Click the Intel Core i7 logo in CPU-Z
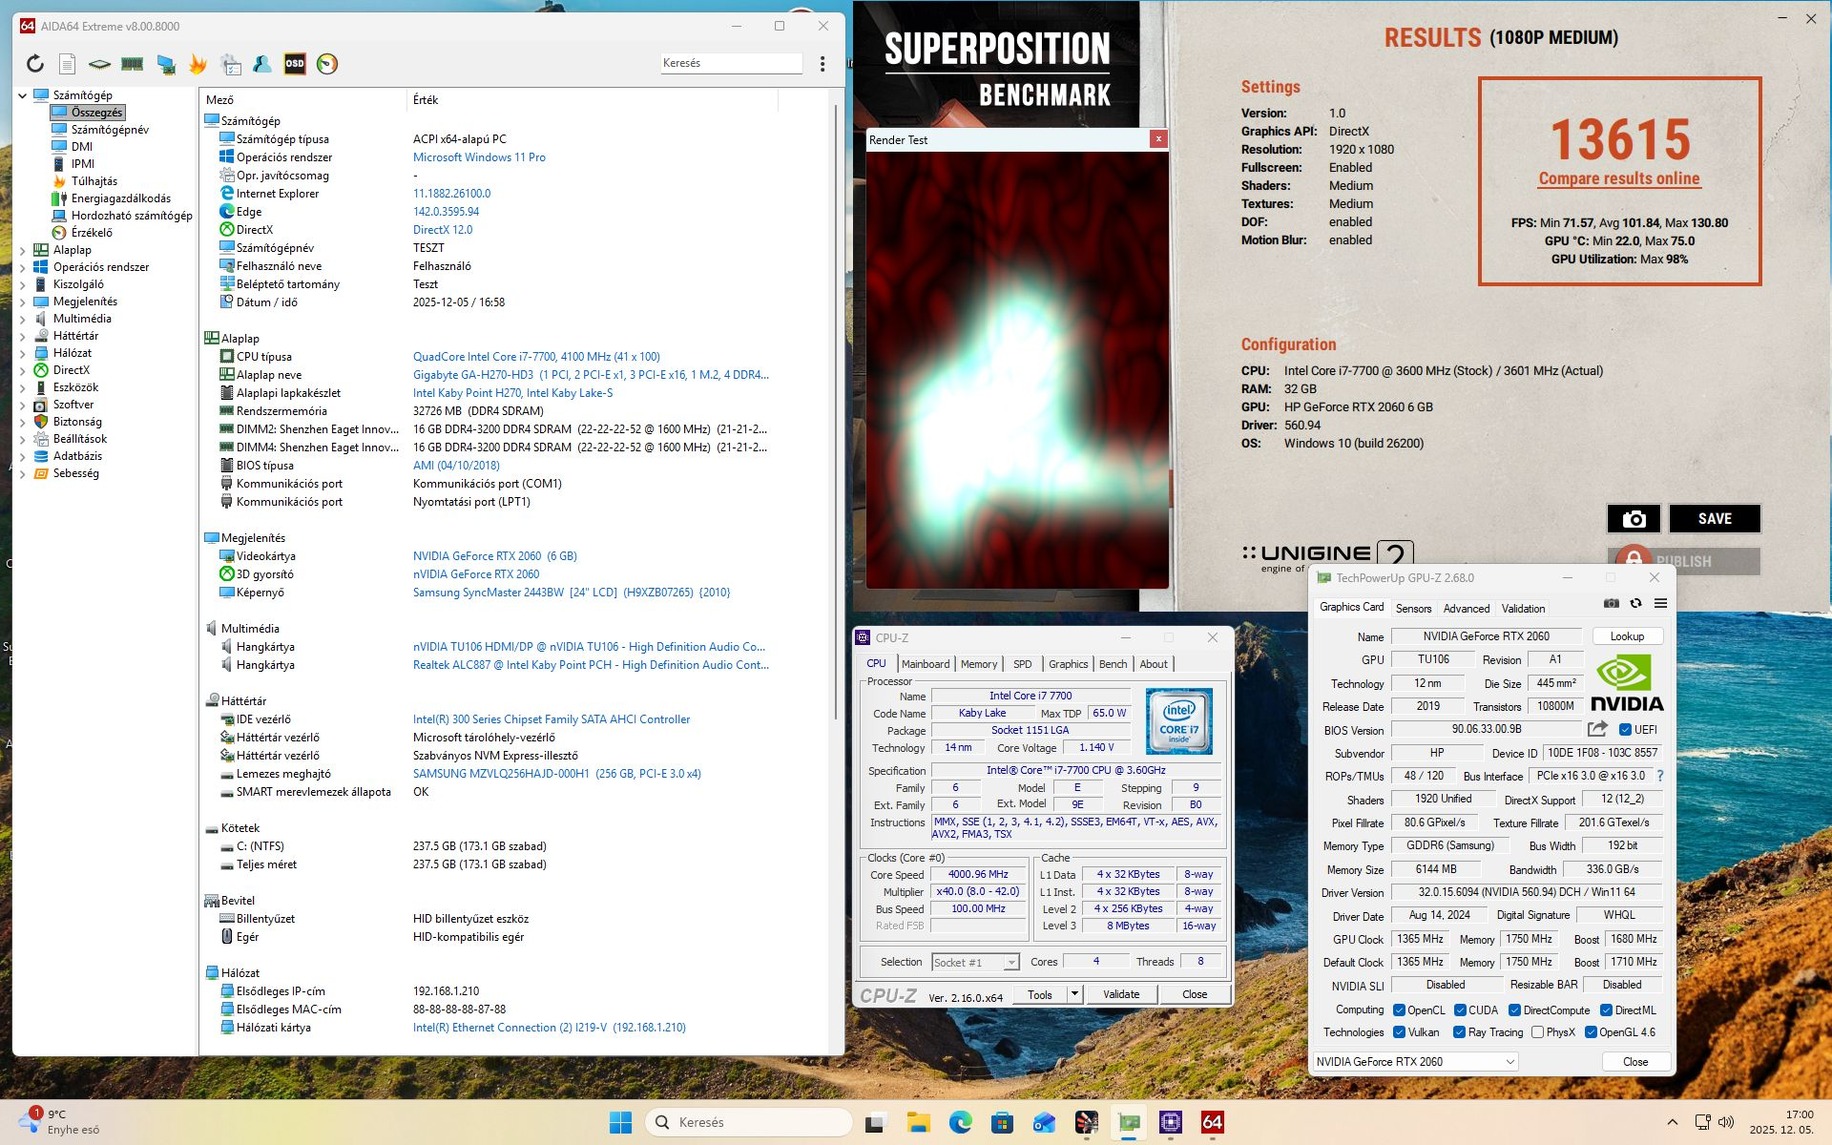The height and width of the screenshot is (1145, 1832). [1179, 721]
